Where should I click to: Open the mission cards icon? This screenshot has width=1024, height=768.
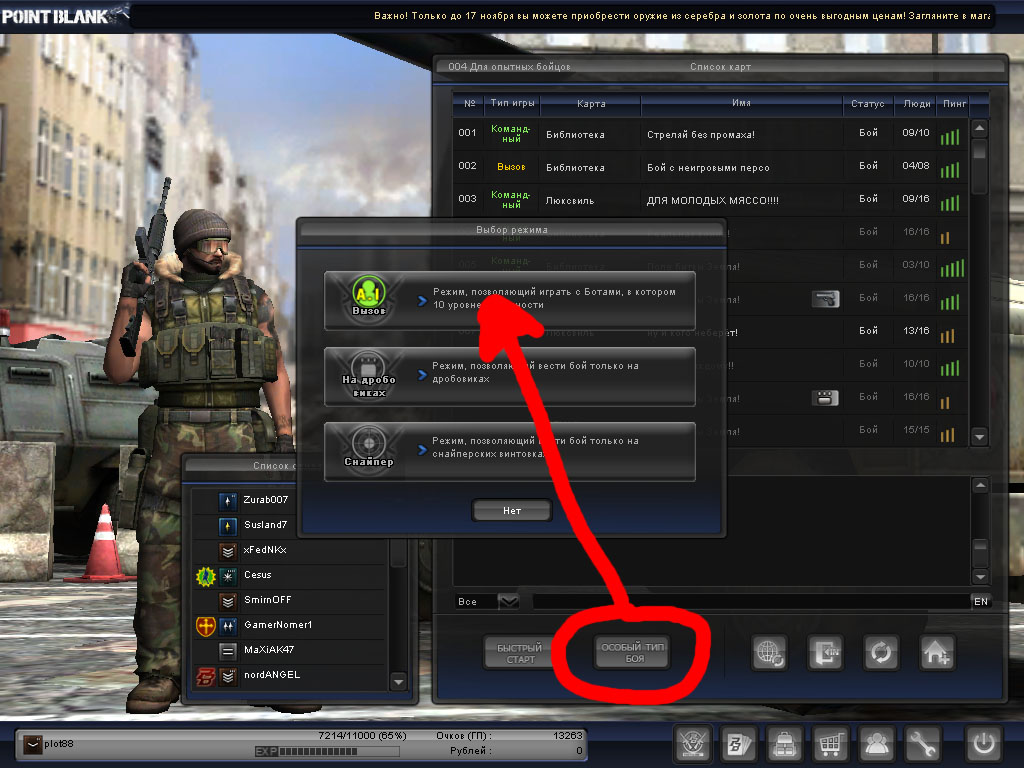click(739, 743)
